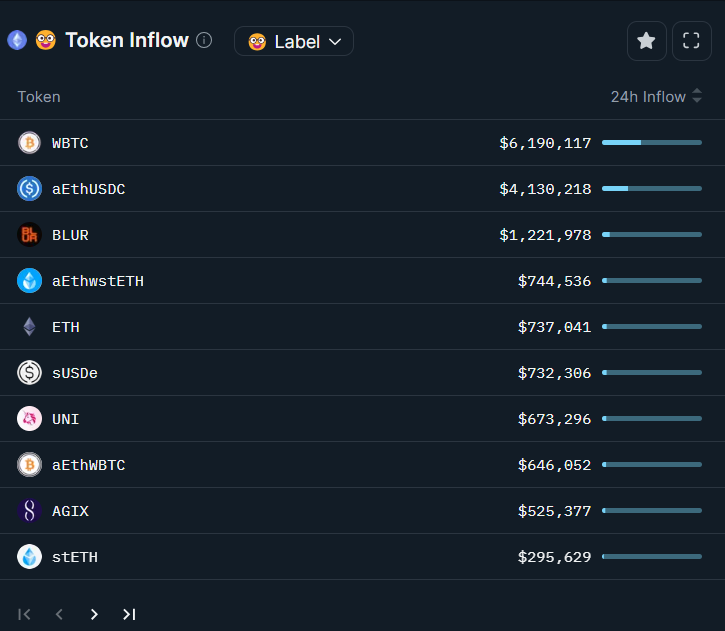Click the star favorite icon button
725x631 pixels.
pos(646,41)
